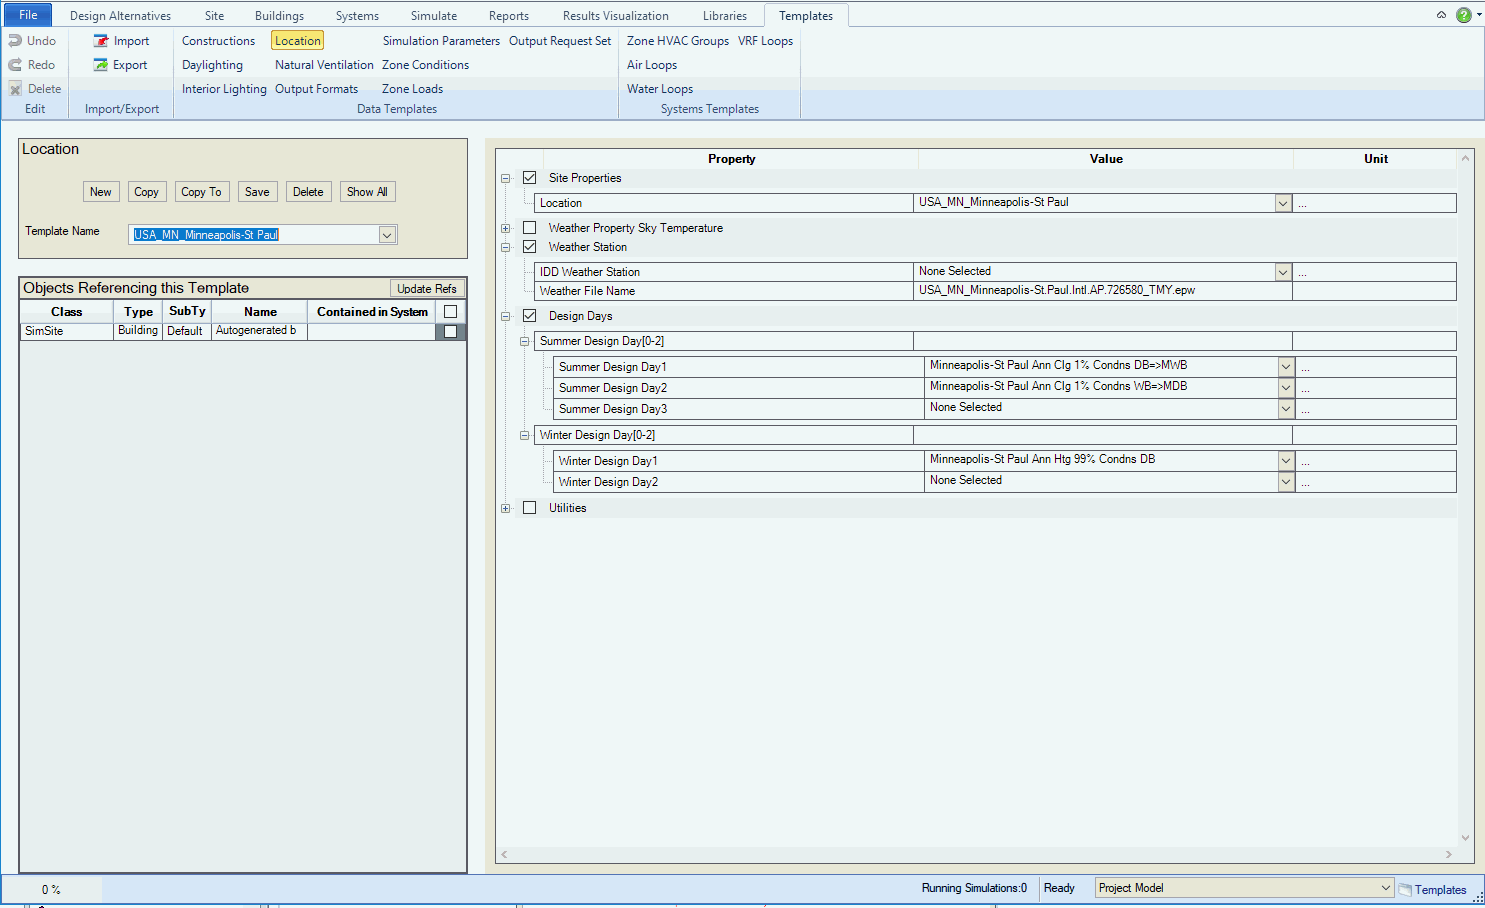Open the Summer Design Day3 dropdown
This screenshot has width=1485, height=908.
pos(1286,409)
